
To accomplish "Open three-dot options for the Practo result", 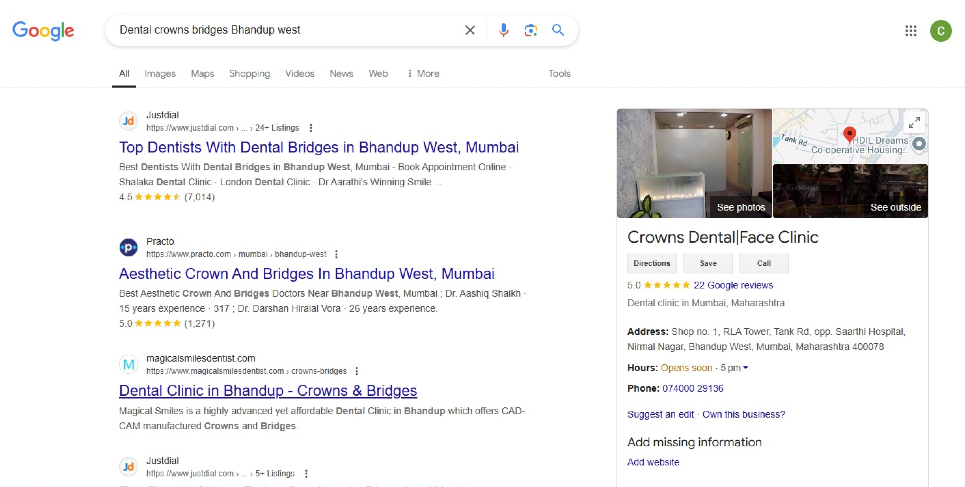I will point(336,254).
